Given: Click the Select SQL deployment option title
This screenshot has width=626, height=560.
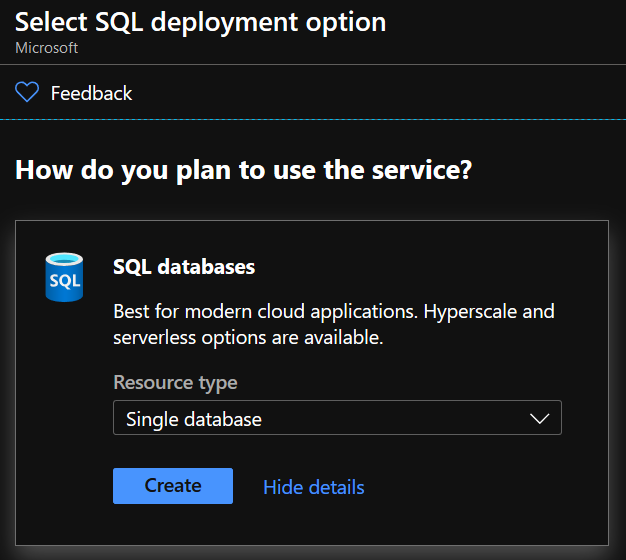Looking at the screenshot, I should pyautogui.click(x=200, y=22).
